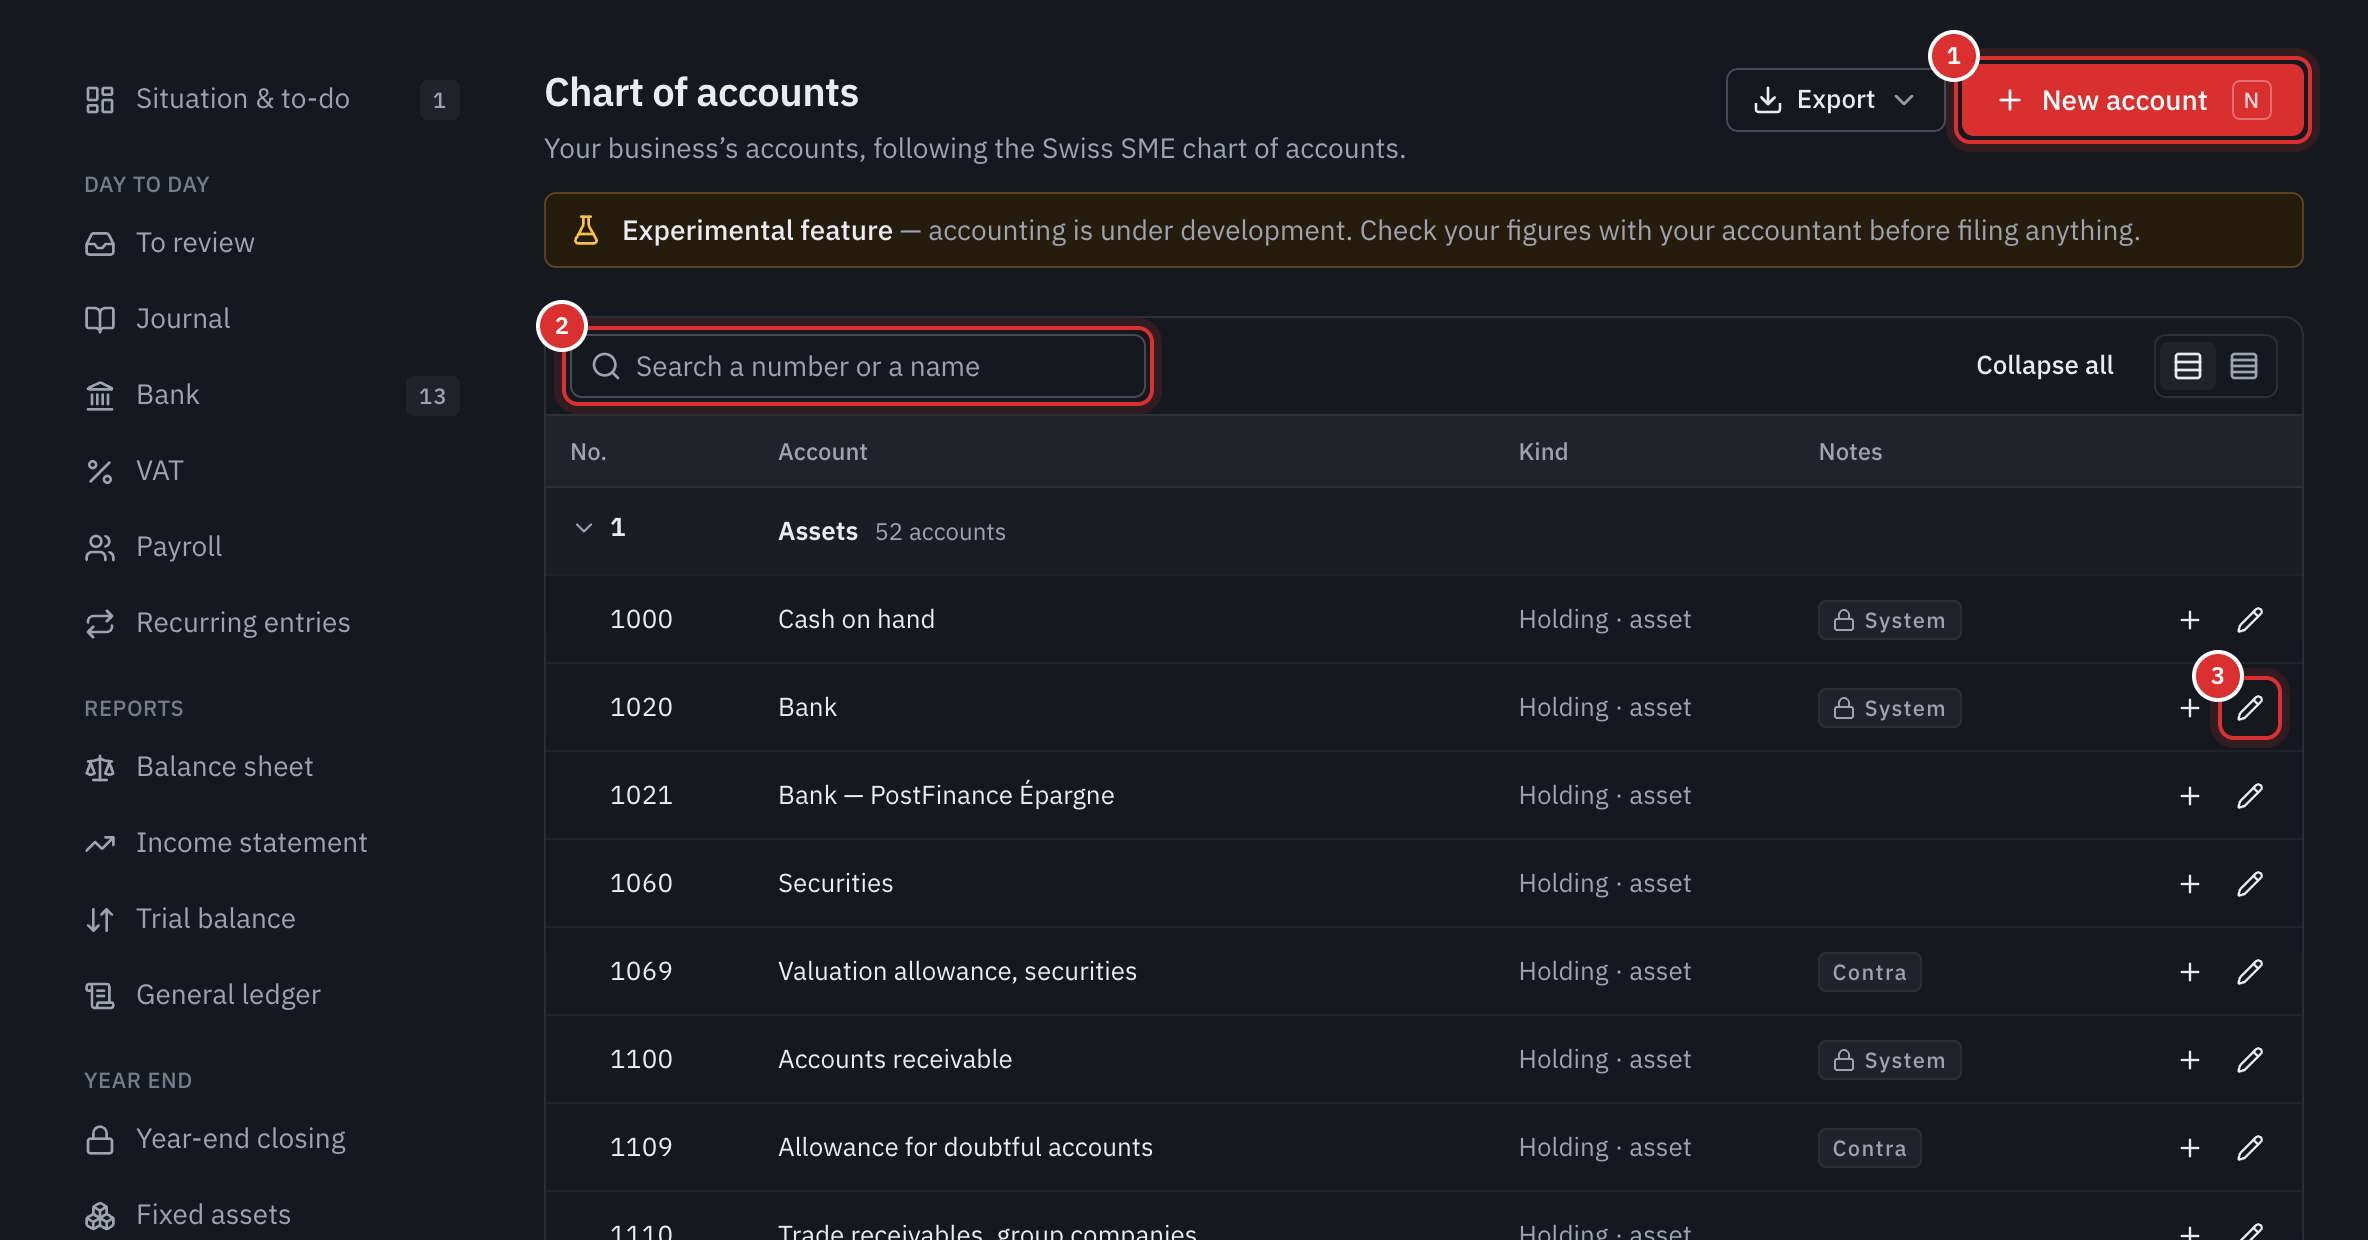View the Balance sheet report

click(270, 767)
